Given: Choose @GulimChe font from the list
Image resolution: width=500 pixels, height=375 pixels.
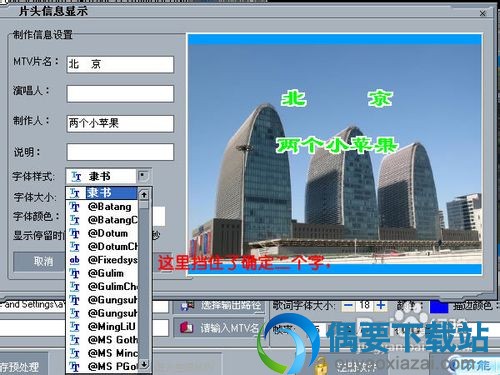Looking at the screenshot, I should coord(101,287).
